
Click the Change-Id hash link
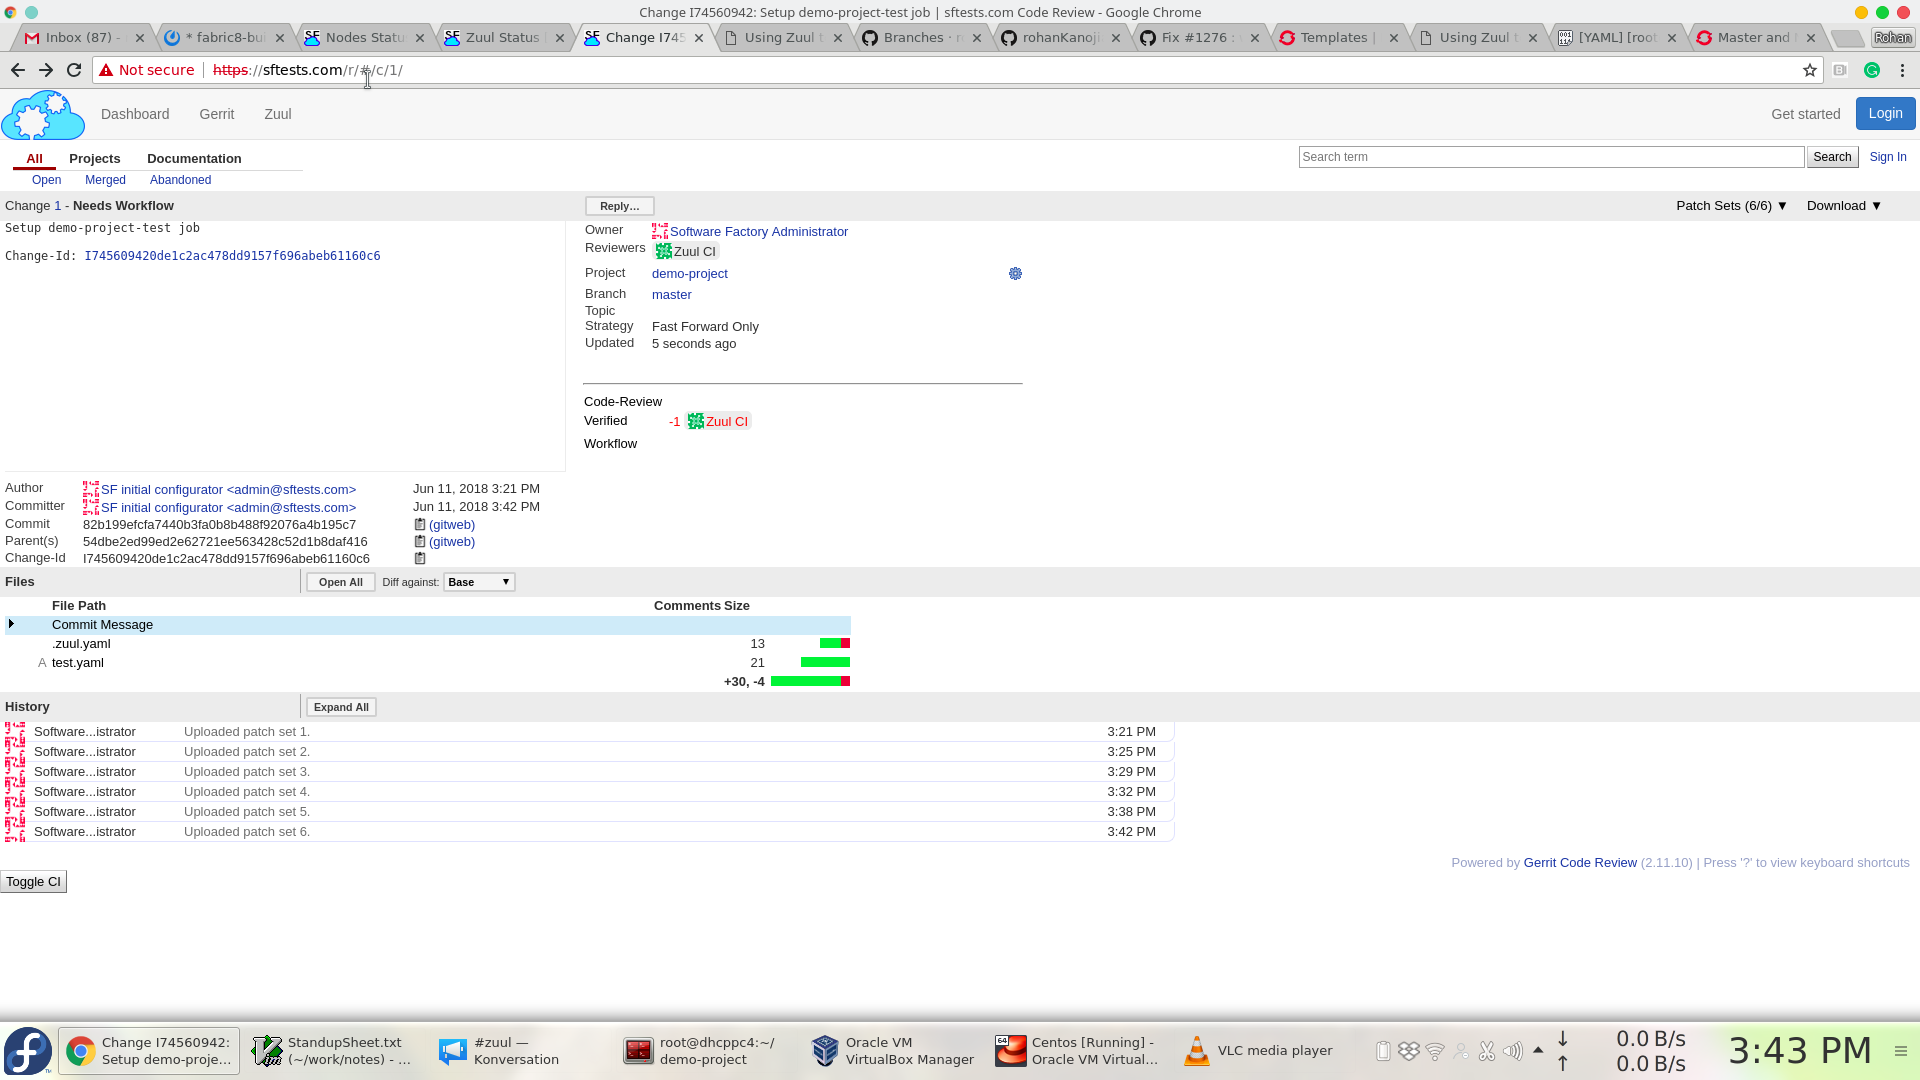232,256
